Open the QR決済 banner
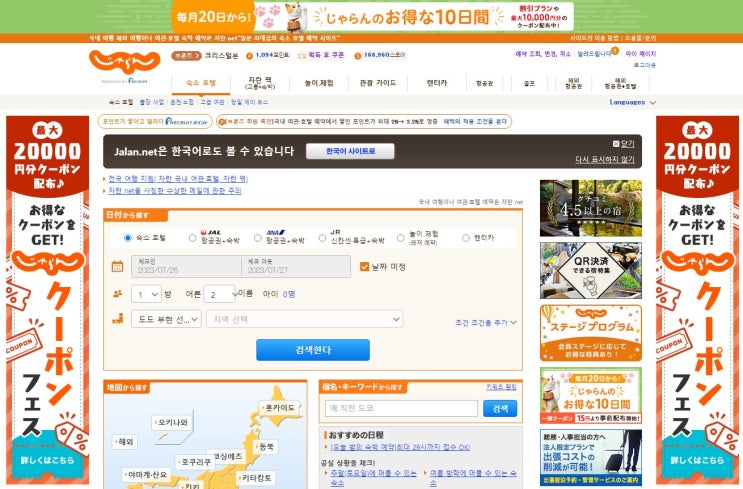Image resolution: width=743 pixels, height=489 pixels. point(591,271)
